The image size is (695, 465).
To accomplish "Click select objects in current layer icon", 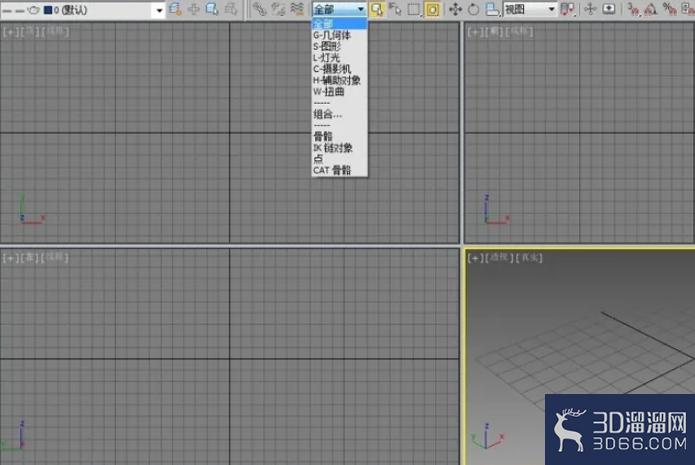I will point(212,9).
